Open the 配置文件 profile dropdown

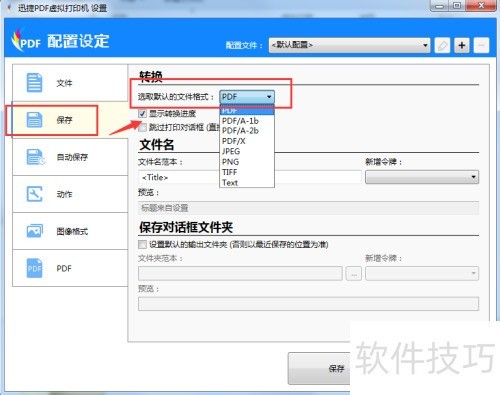349,45
